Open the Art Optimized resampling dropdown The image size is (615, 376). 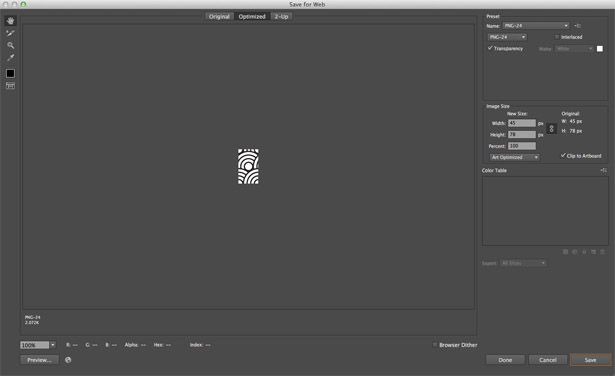click(x=515, y=157)
